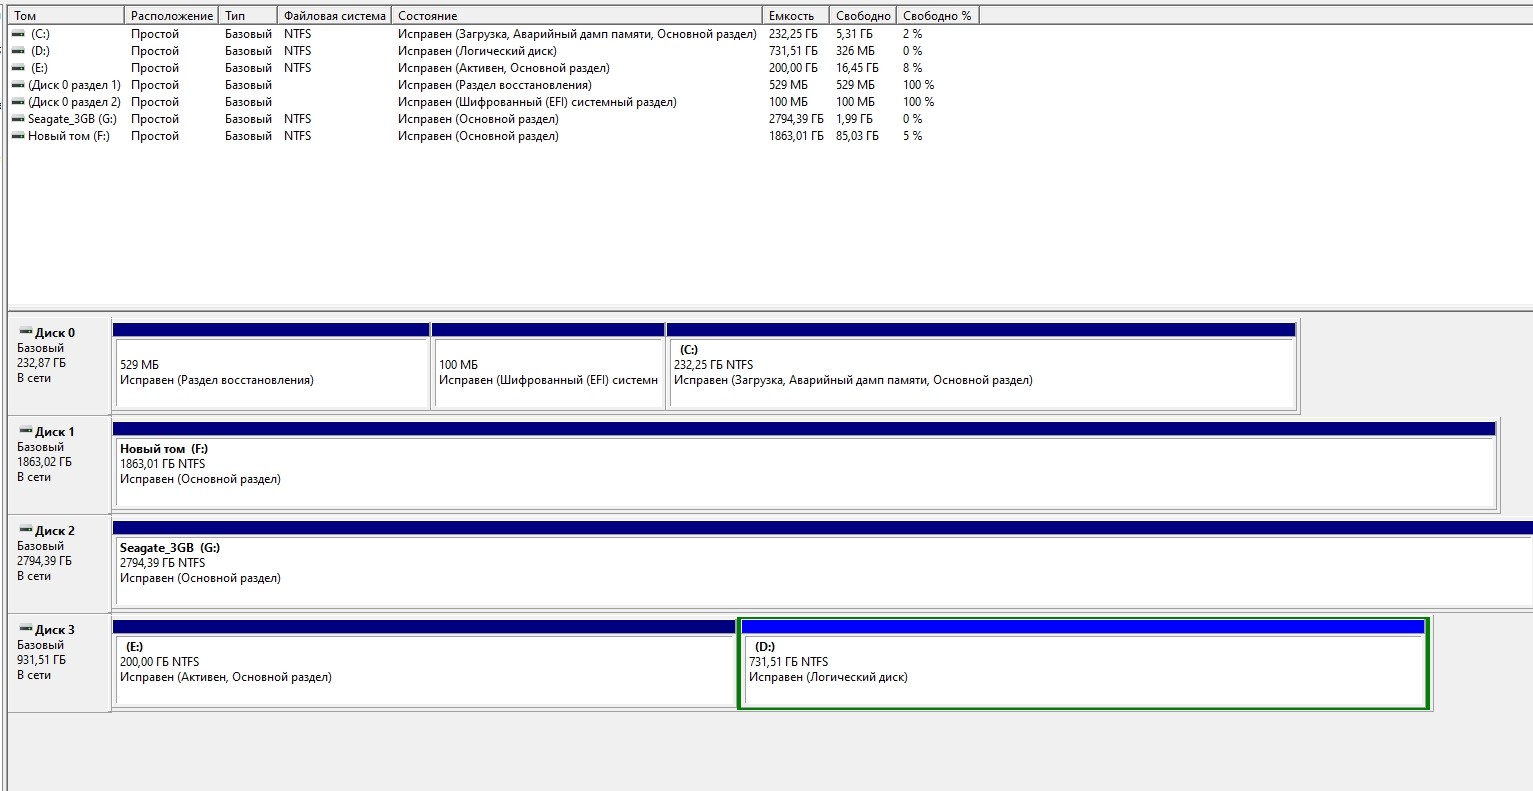Click the disk icon of Диск 0 label

25,332
